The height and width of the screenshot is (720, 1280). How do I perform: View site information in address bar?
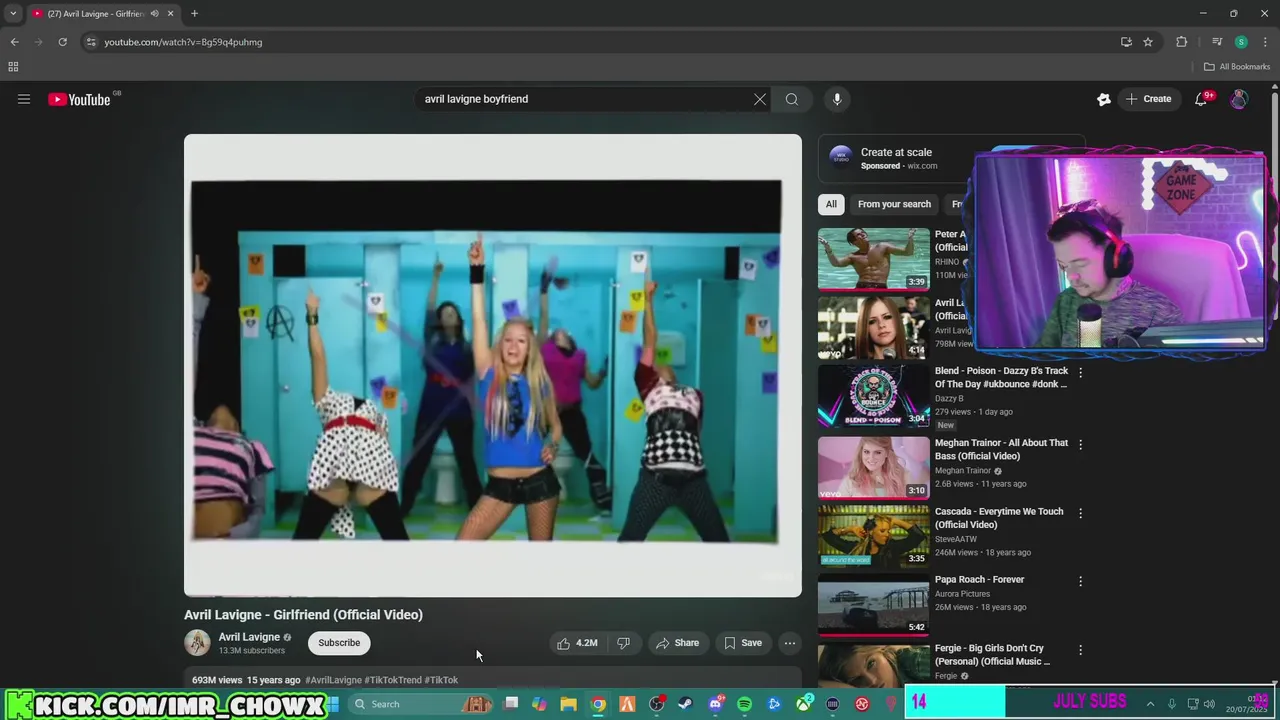click(x=91, y=42)
